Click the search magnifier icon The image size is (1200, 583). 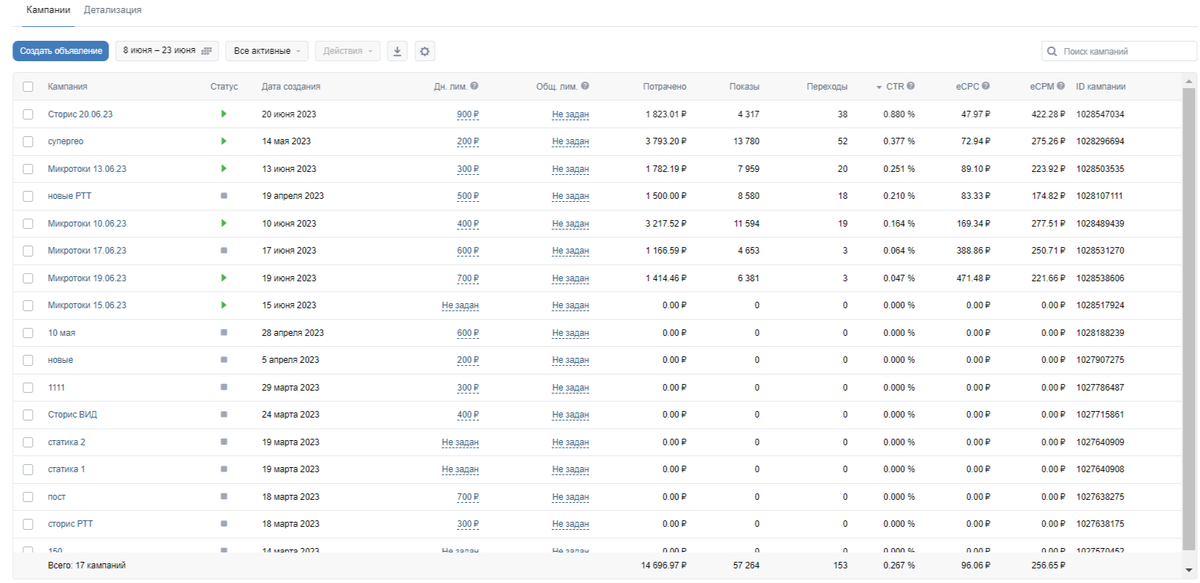[x=1052, y=51]
